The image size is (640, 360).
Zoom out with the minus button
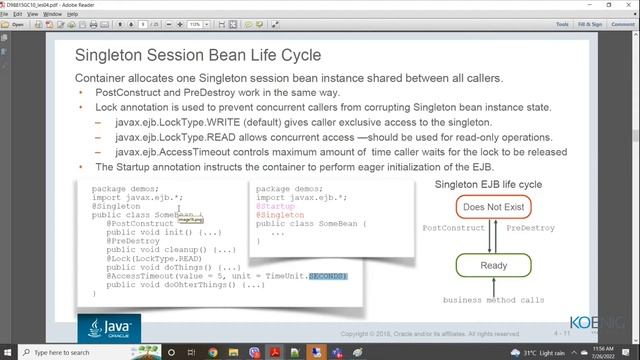point(169,25)
